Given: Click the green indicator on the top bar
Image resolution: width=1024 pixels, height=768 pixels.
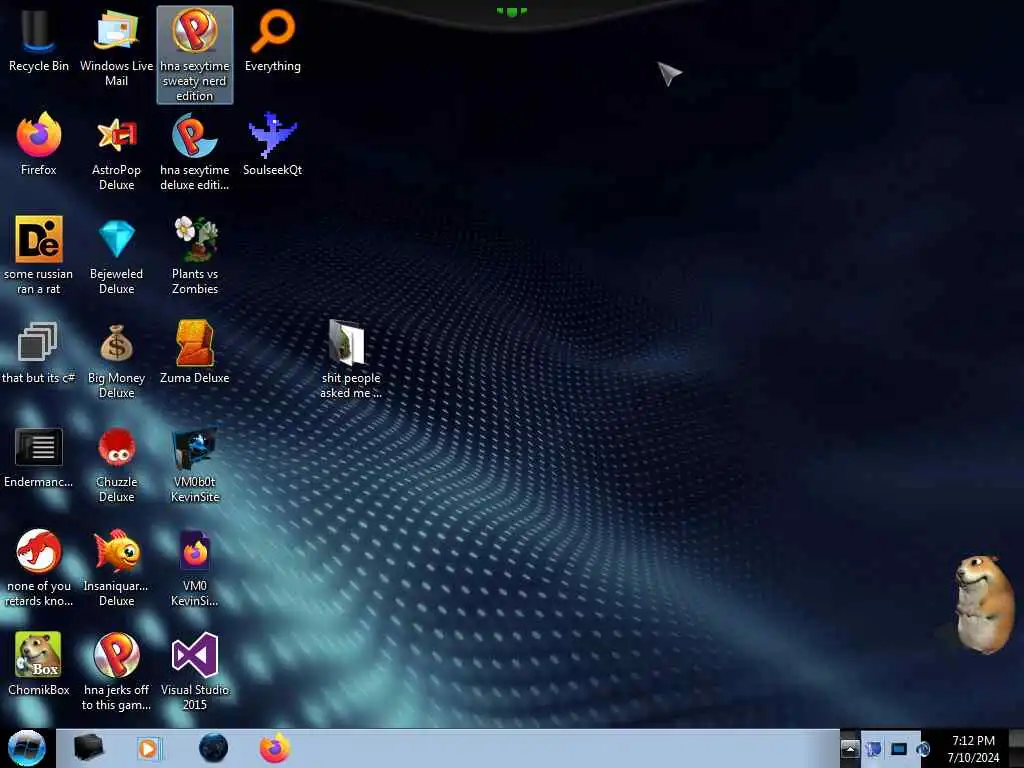Looking at the screenshot, I should click(511, 11).
